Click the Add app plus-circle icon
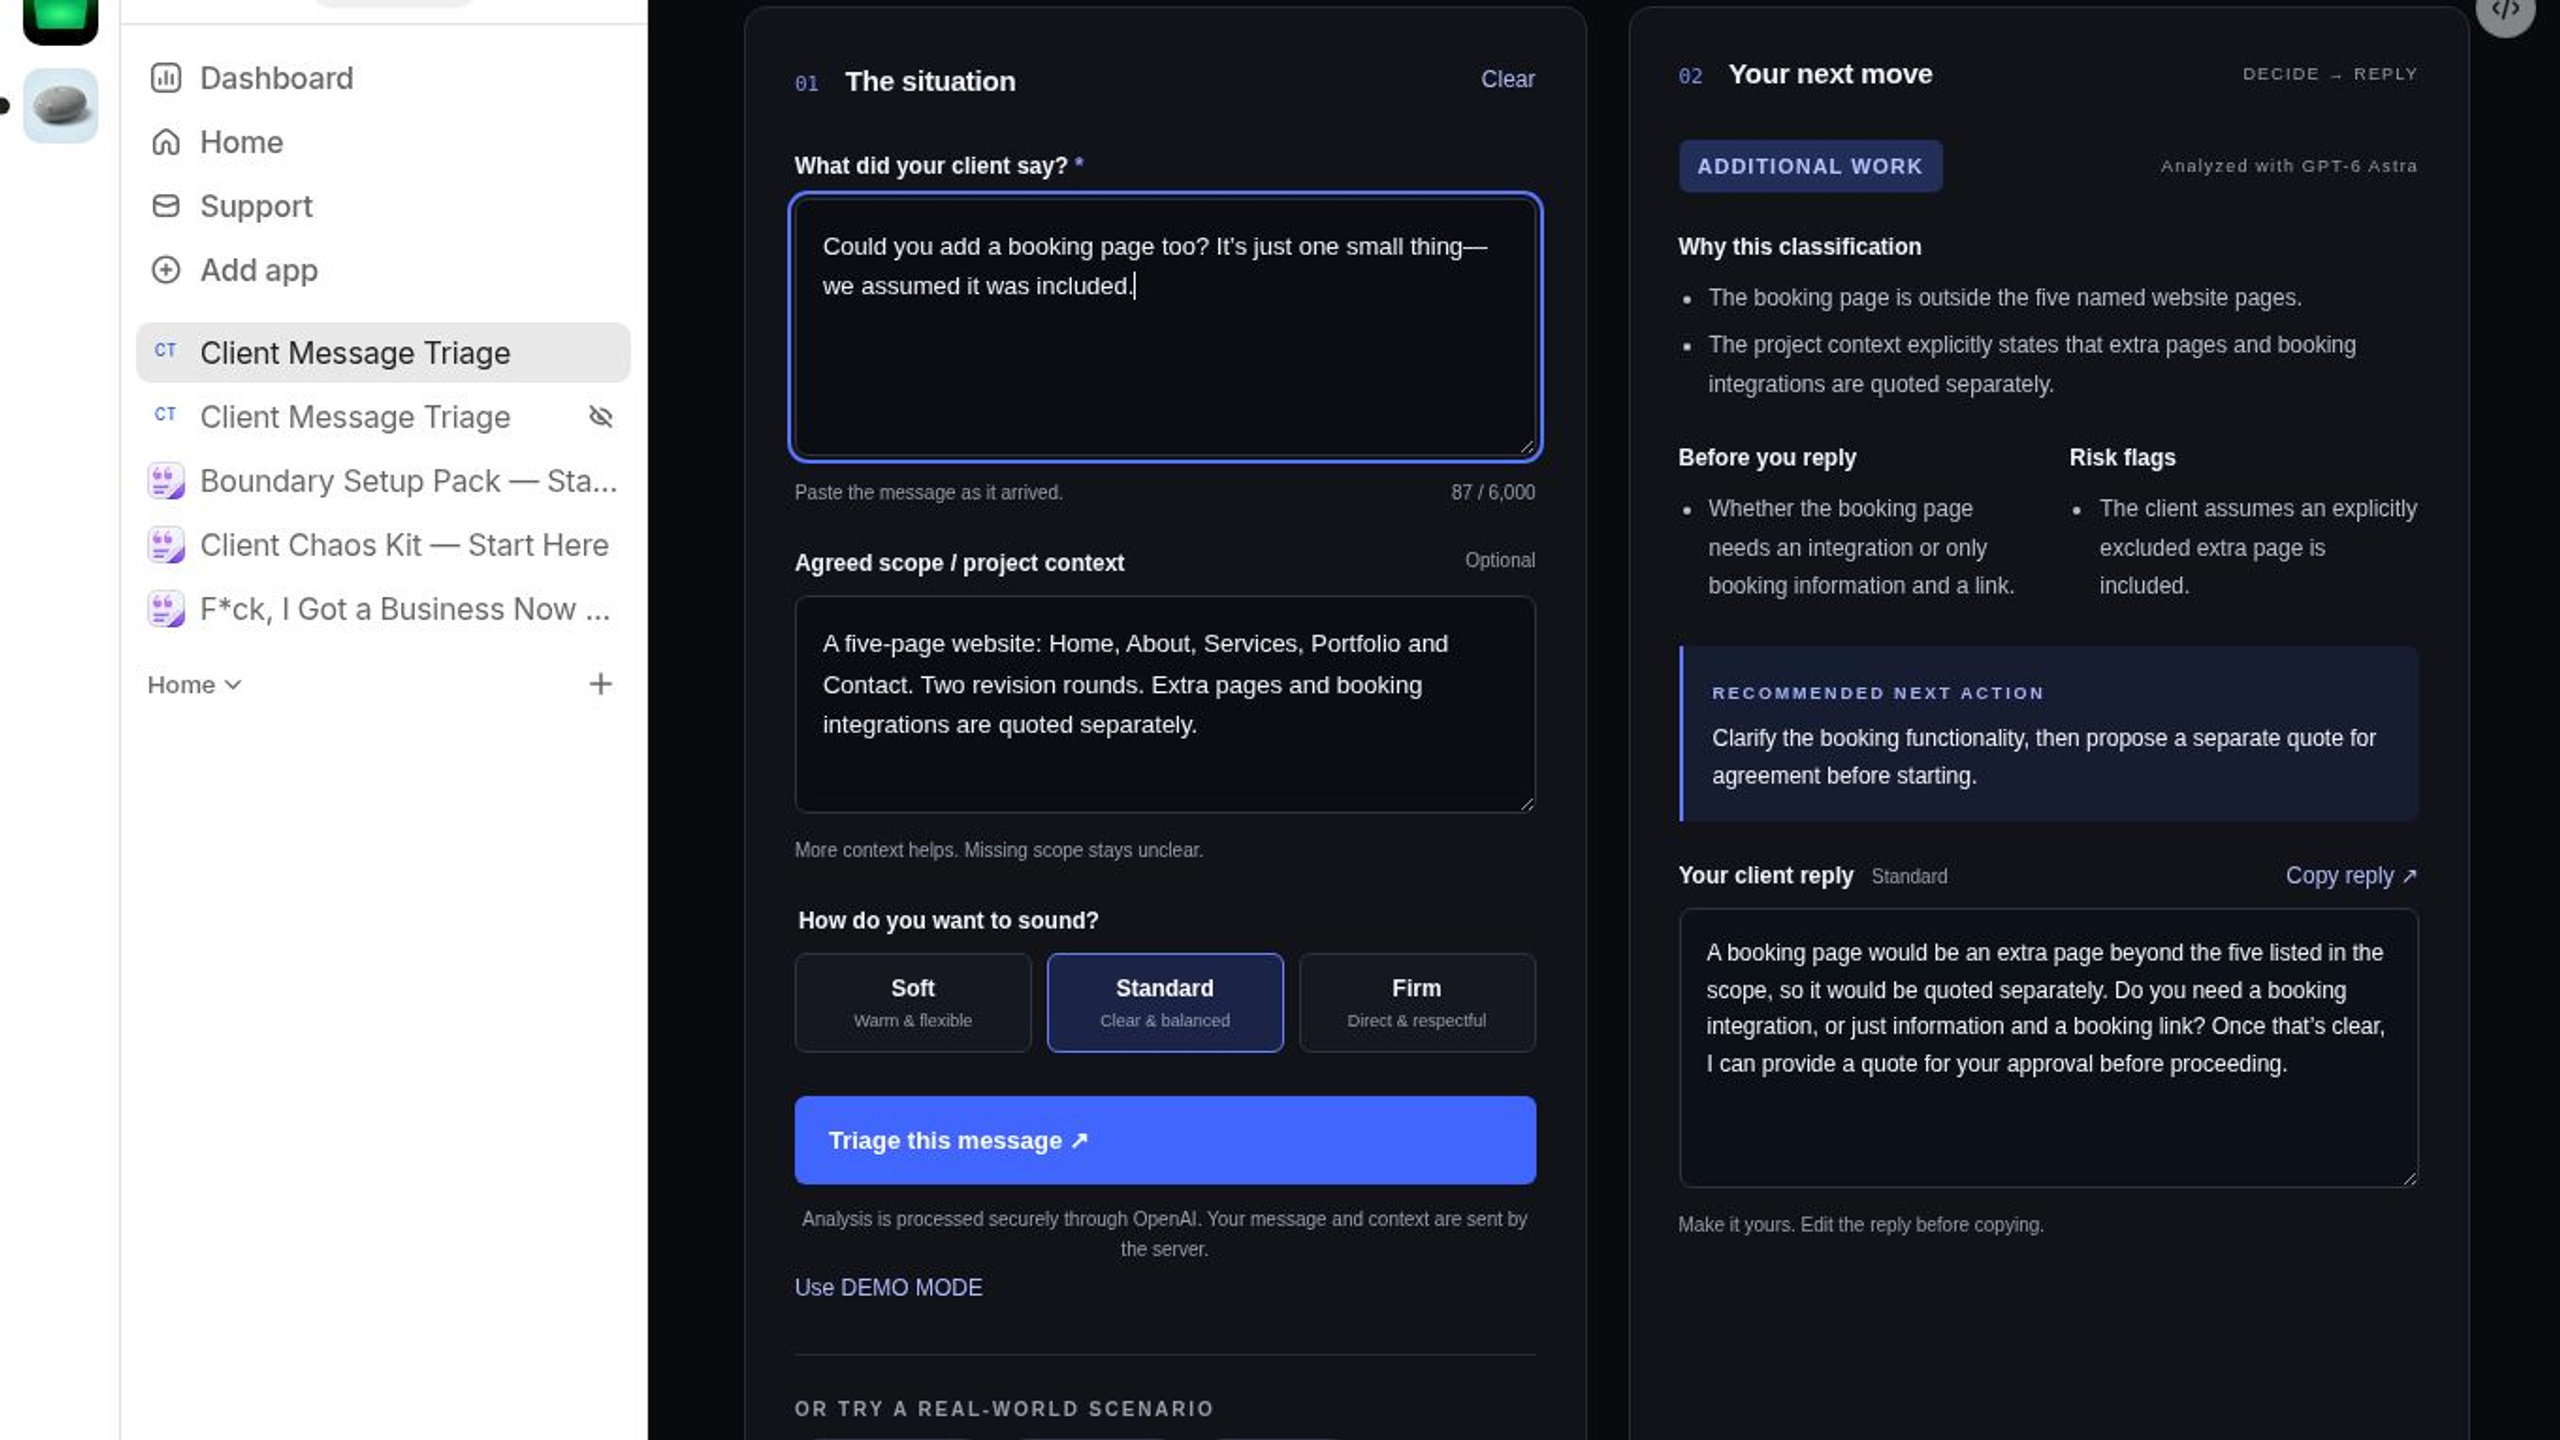 [166, 270]
